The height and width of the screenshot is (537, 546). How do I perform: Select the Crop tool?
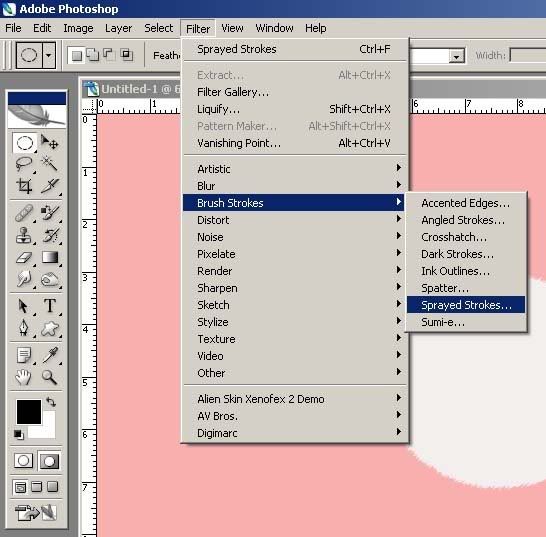(x=24, y=186)
